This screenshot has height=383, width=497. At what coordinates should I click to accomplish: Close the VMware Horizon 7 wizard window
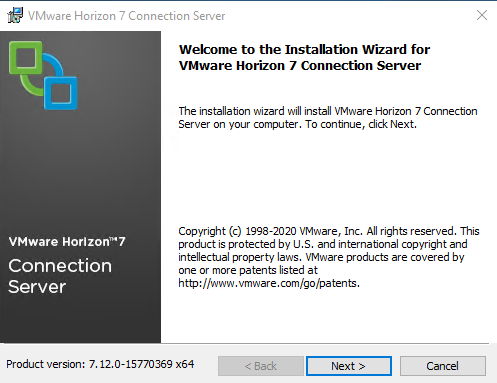(x=482, y=15)
